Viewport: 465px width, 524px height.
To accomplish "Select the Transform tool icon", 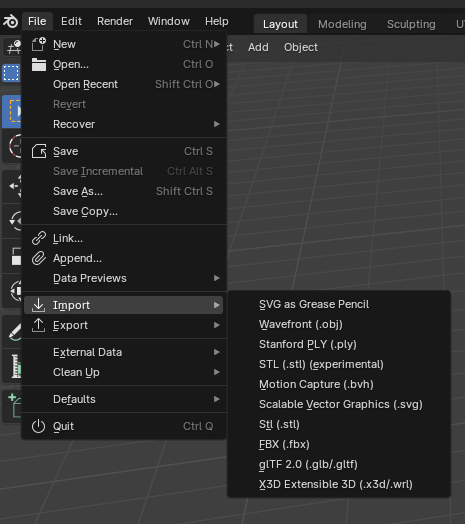I will [x=13, y=291].
